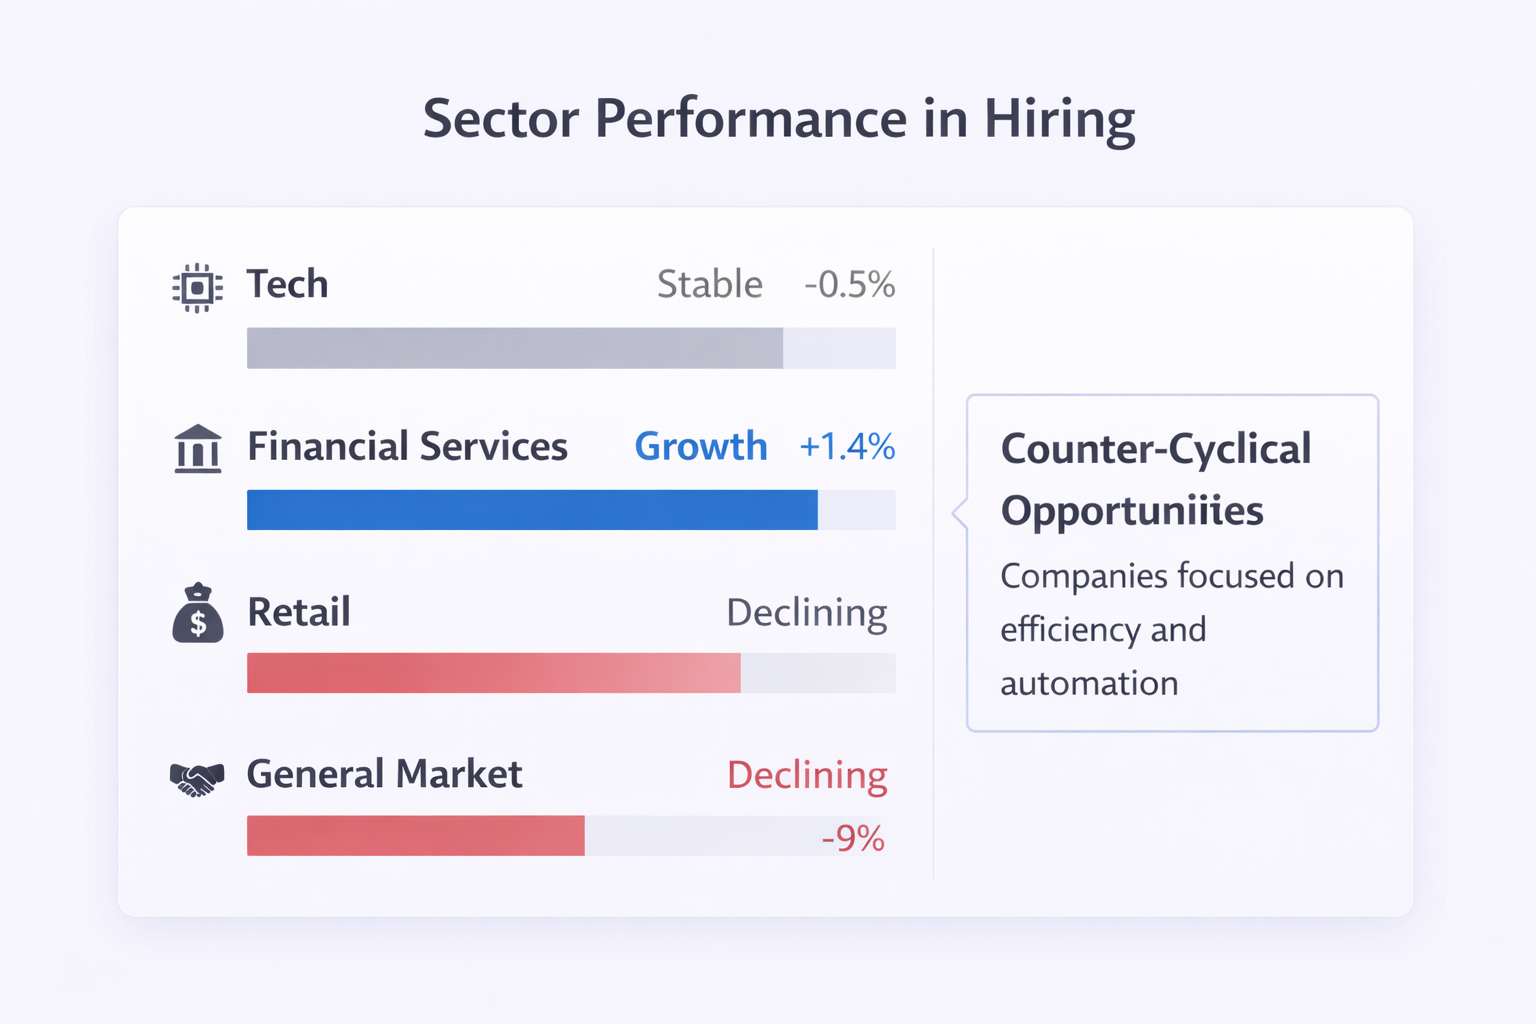Click the -9% General Market value
1536x1024 pixels.
(x=852, y=838)
